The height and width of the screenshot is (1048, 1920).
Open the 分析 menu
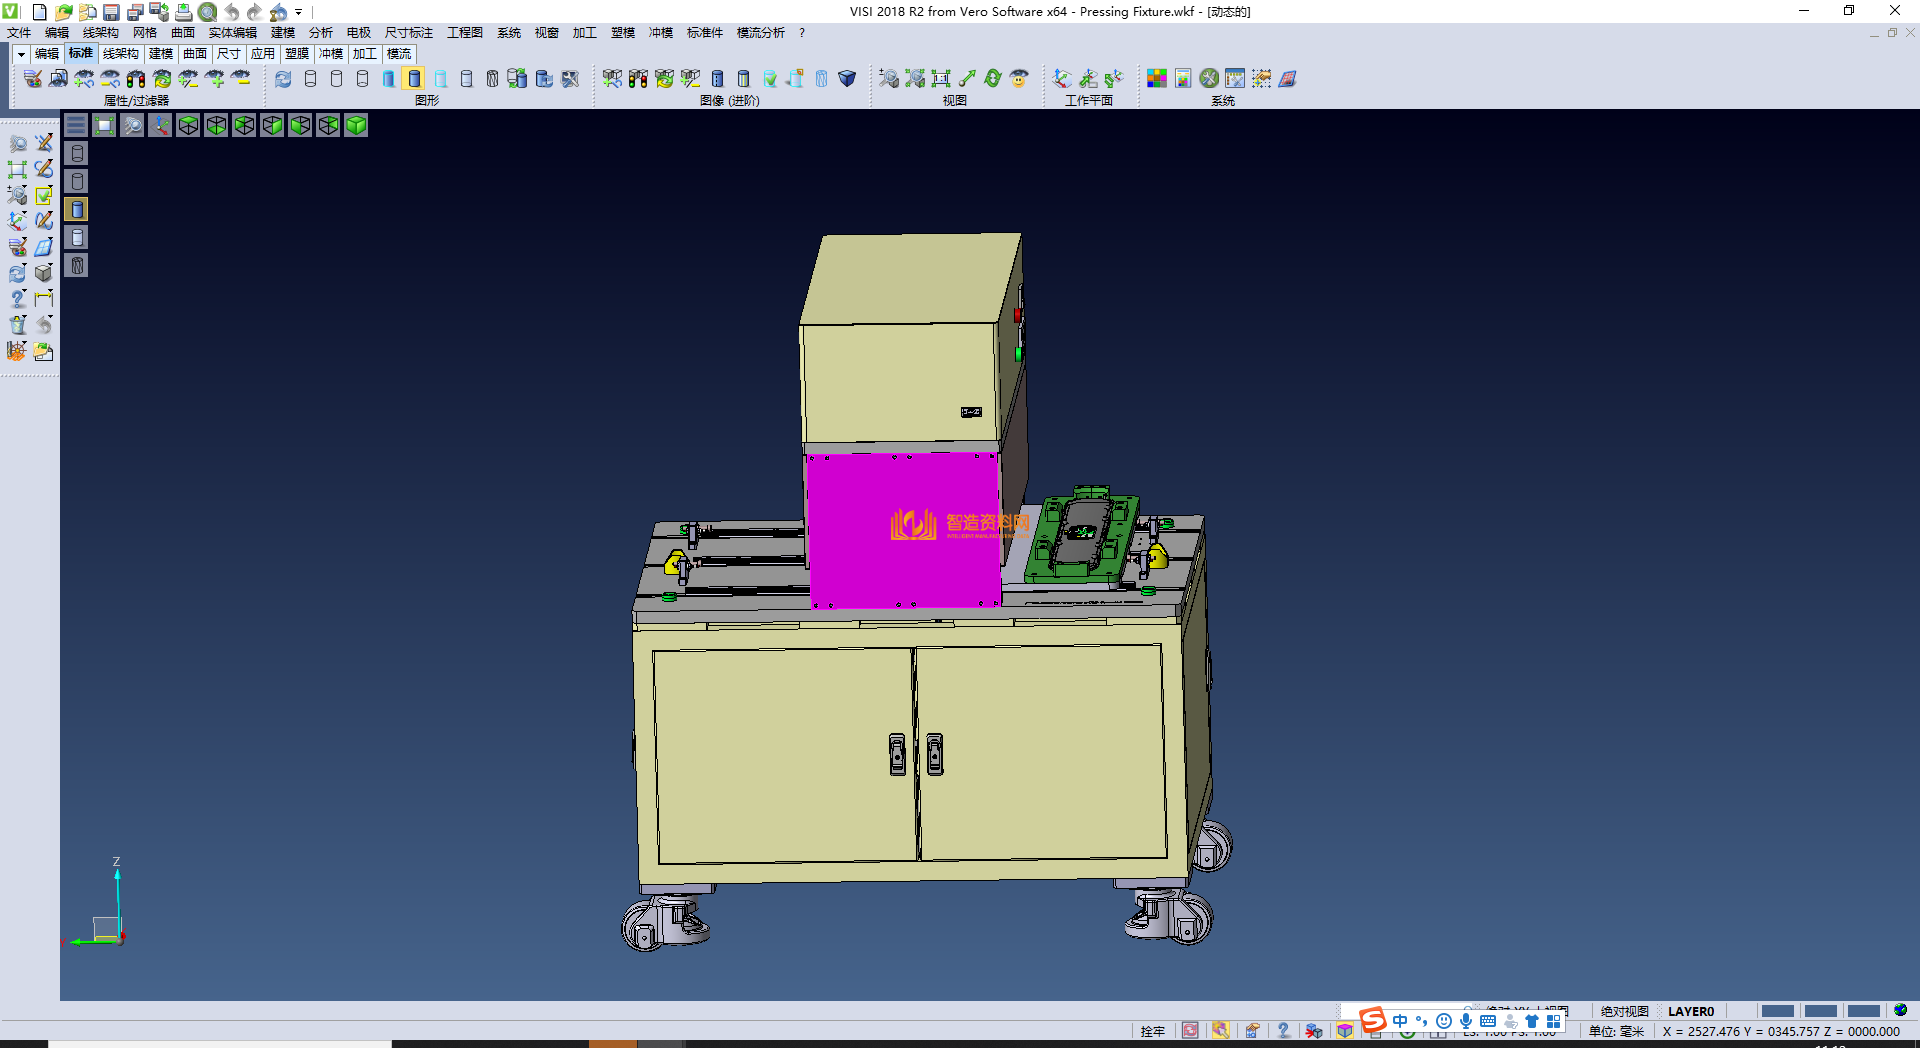point(320,33)
